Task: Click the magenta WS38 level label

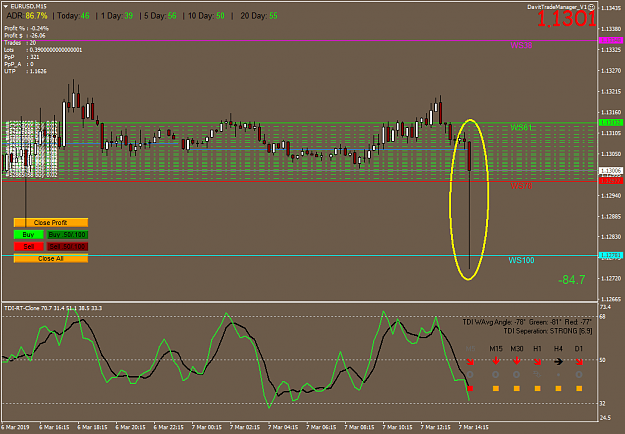Action: click(521, 45)
